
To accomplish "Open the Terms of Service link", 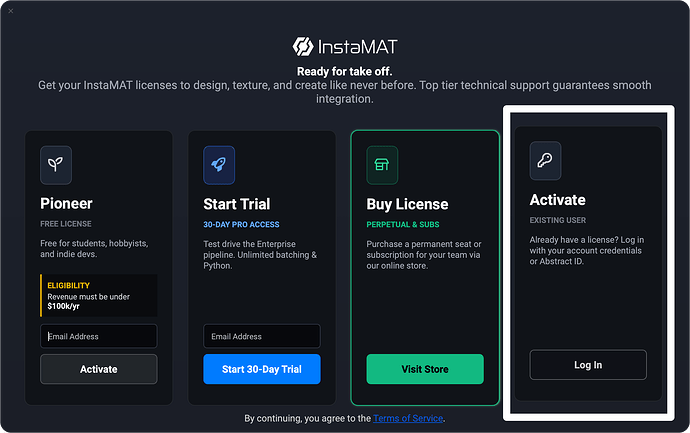I will pos(408,418).
